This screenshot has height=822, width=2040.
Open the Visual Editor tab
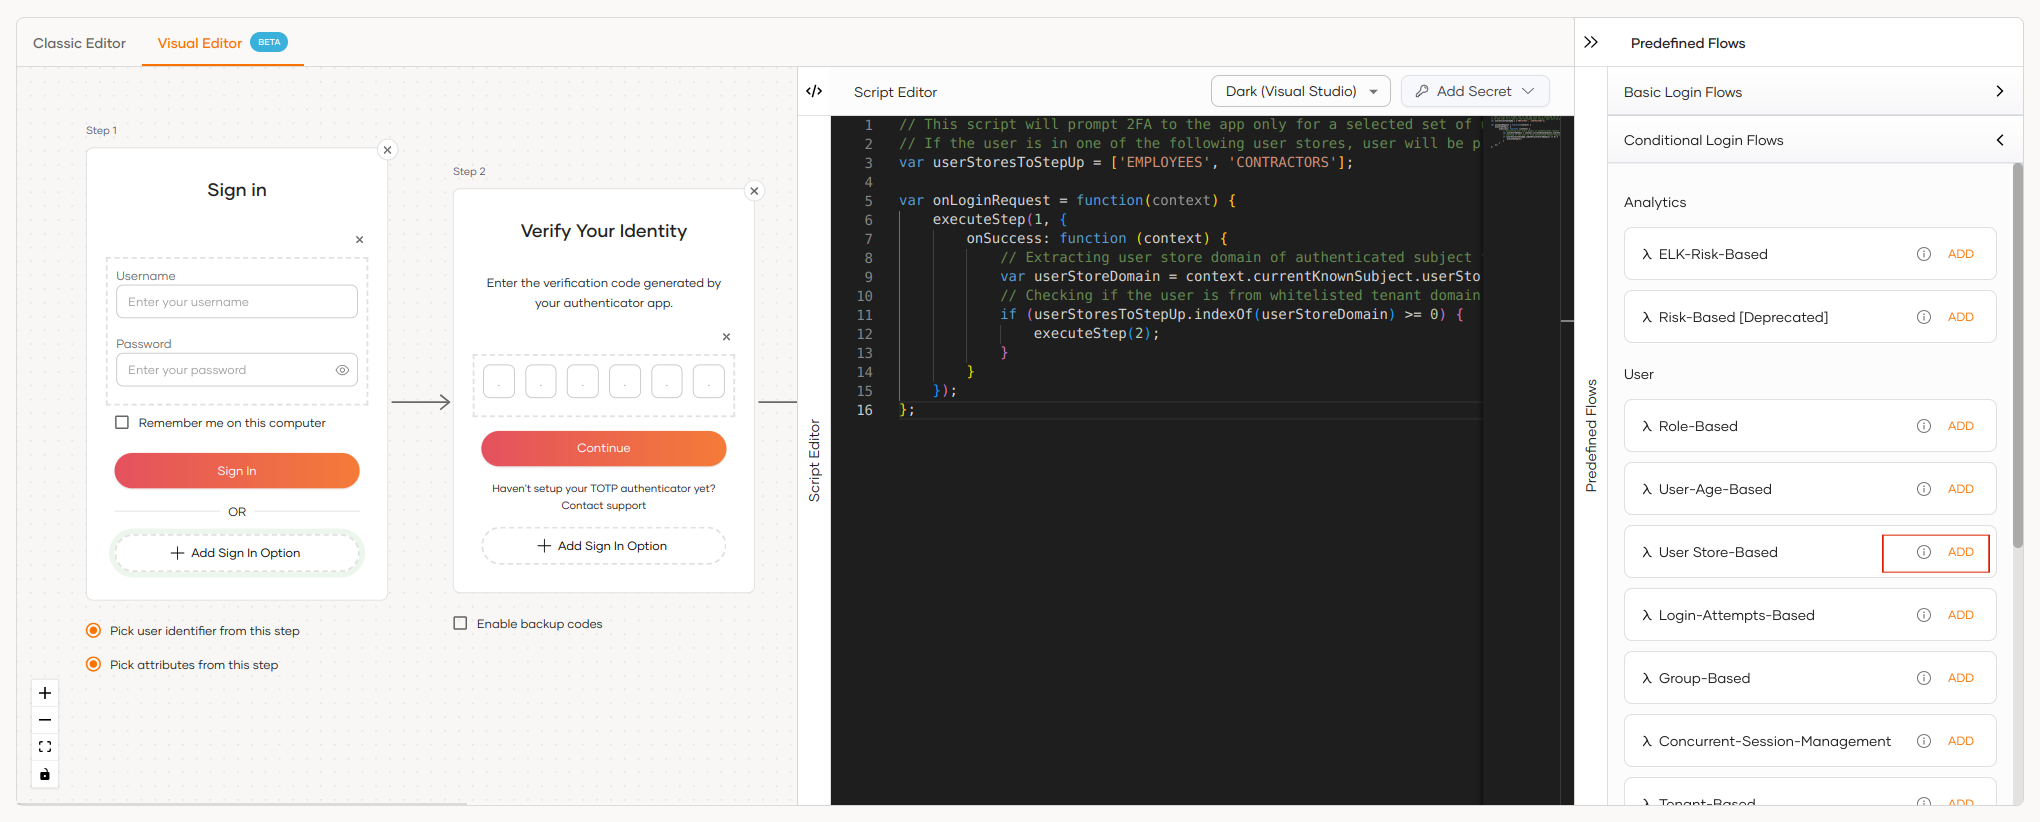(222, 43)
